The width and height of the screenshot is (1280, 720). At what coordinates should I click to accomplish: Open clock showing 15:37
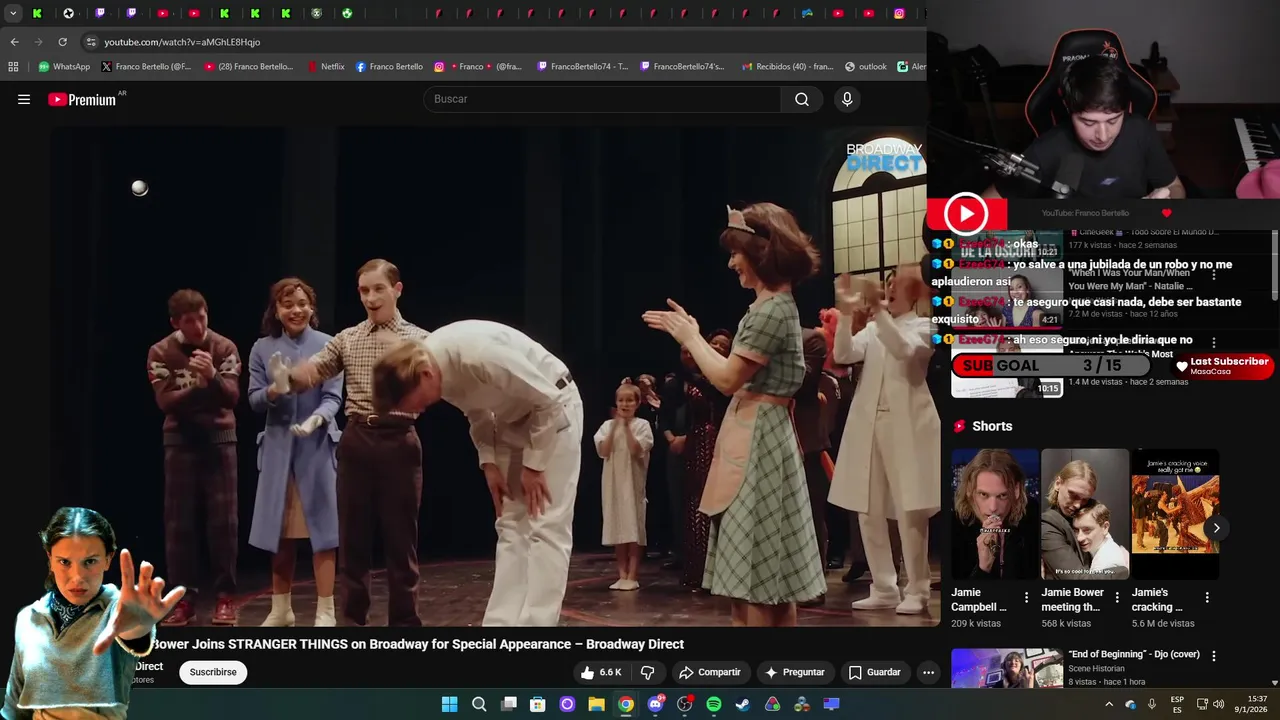click(1257, 704)
